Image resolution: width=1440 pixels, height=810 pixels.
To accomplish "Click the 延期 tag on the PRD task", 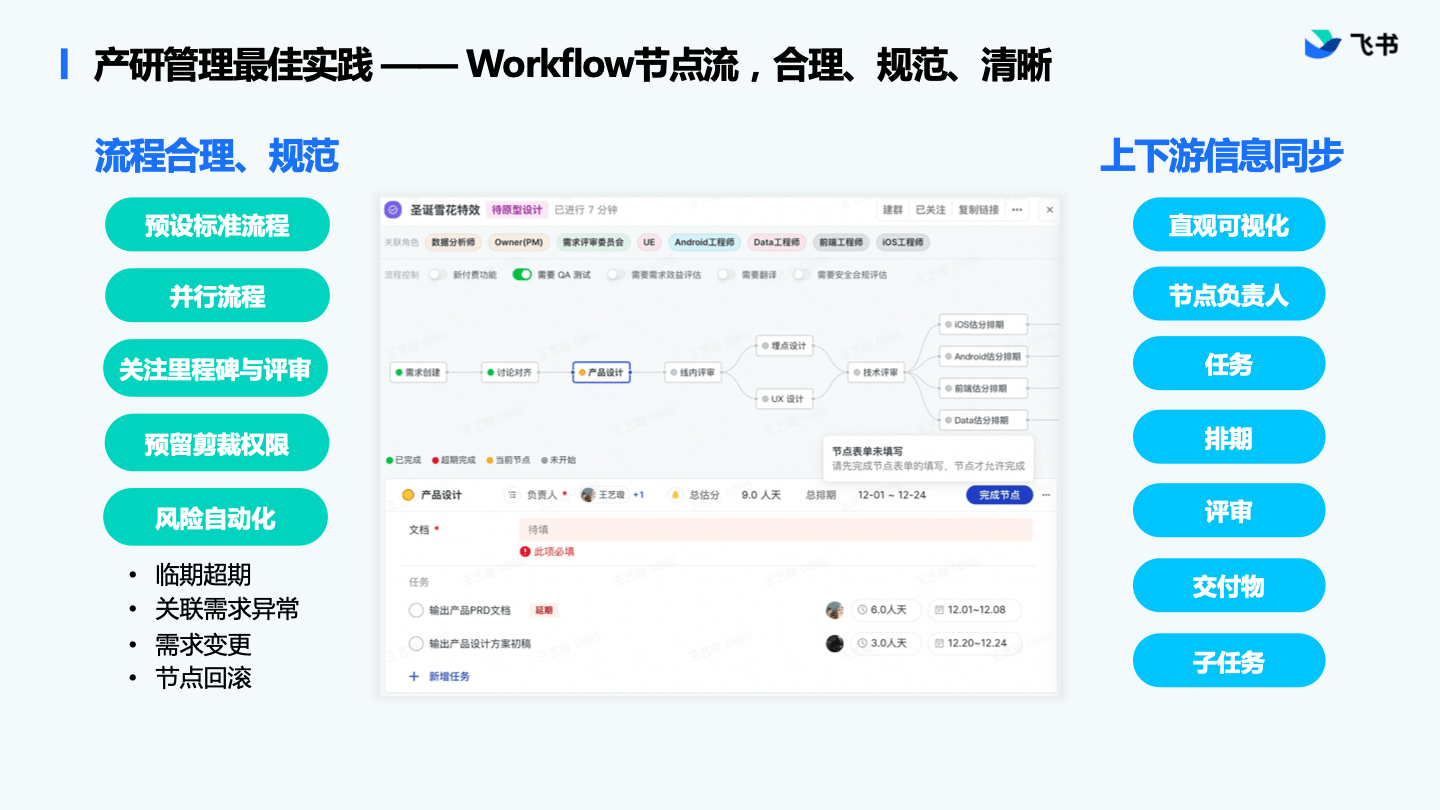I will point(544,610).
